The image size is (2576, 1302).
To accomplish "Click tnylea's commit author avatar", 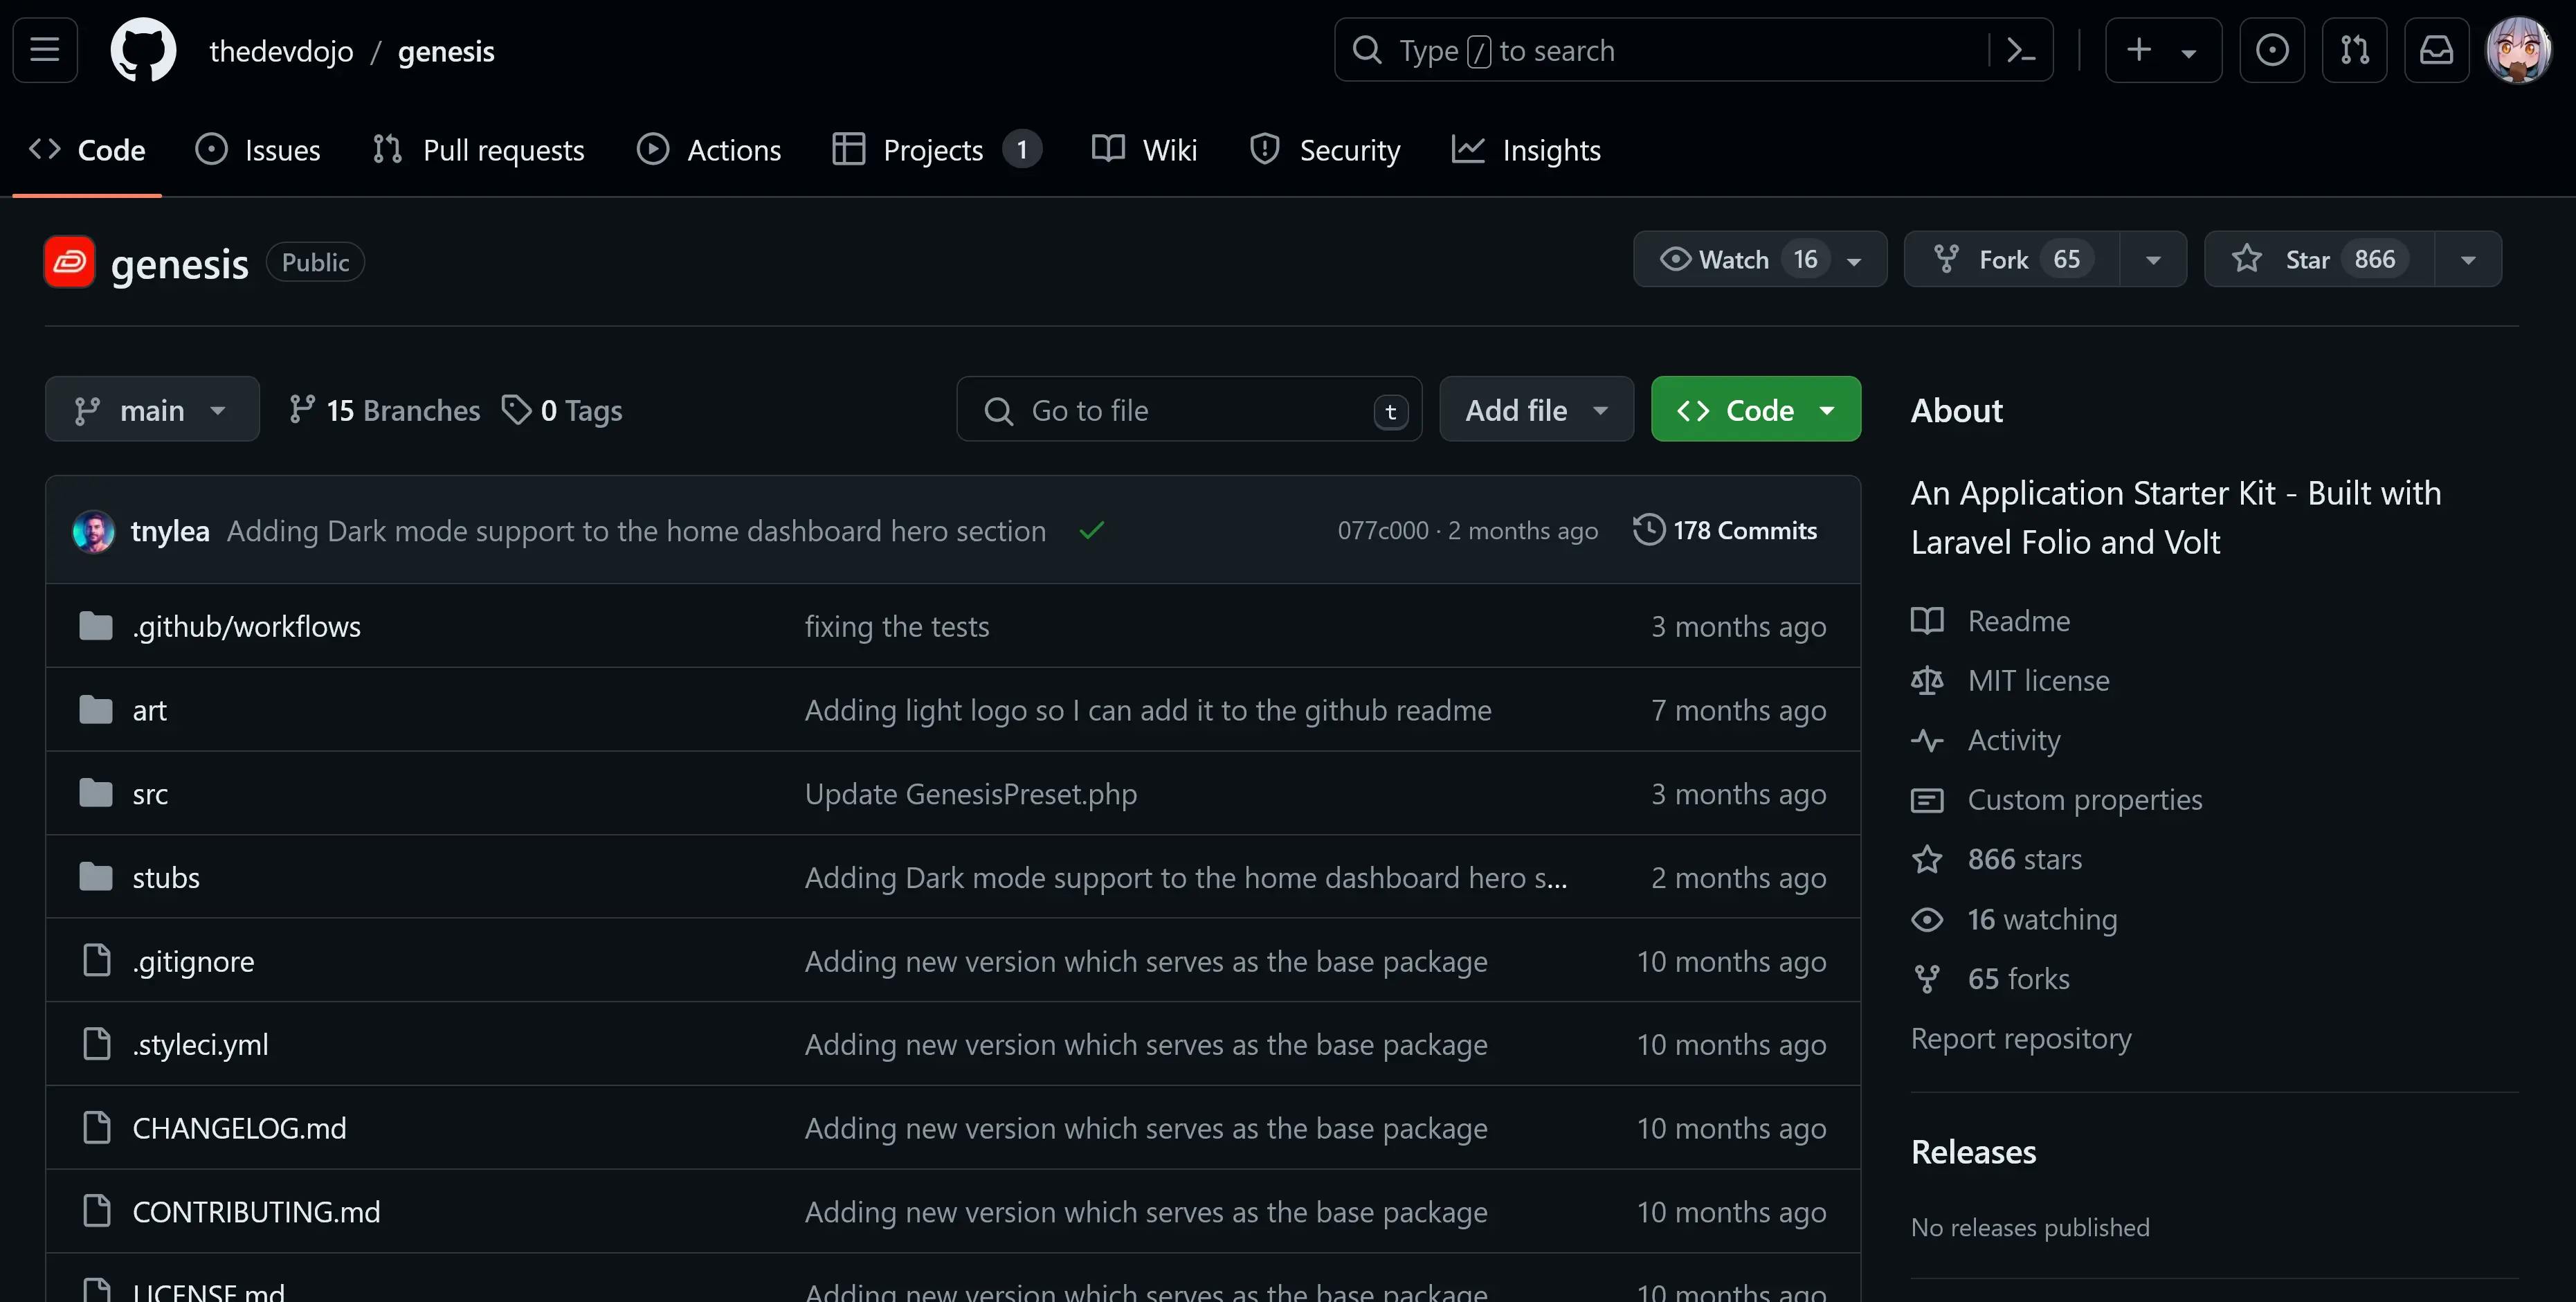I will [94, 531].
